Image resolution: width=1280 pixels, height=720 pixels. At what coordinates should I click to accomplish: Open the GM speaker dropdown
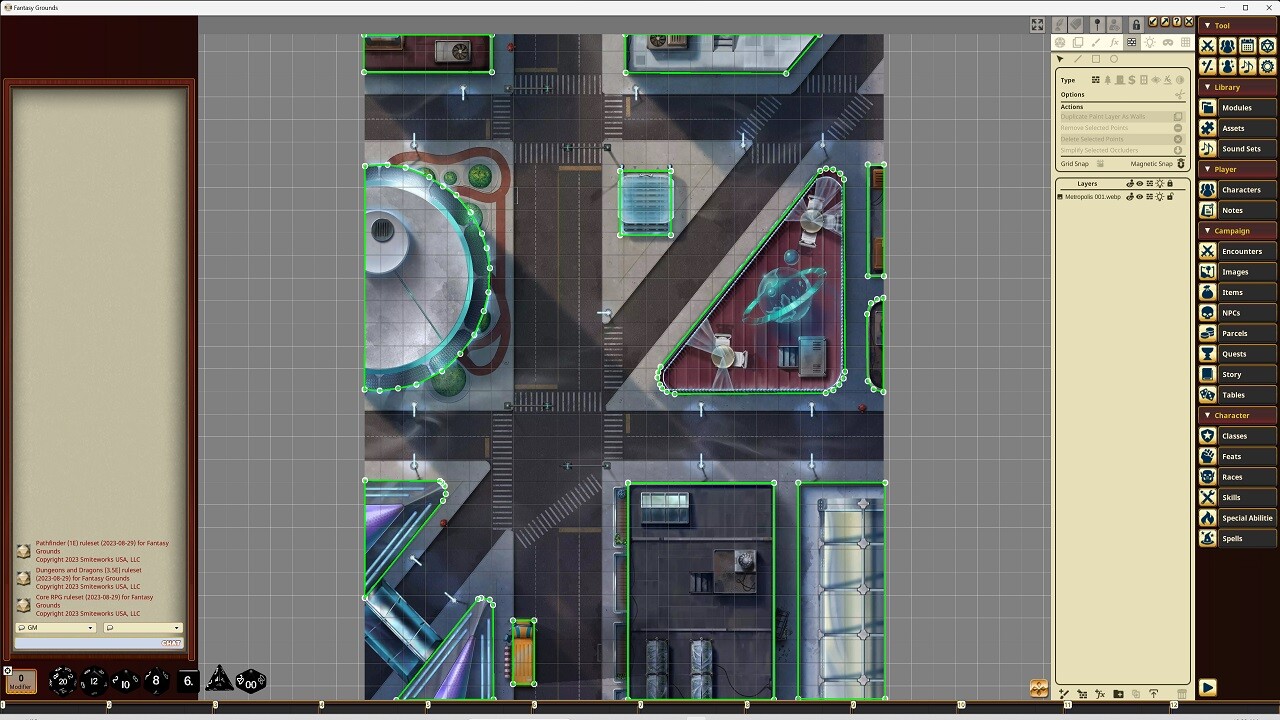pos(56,628)
